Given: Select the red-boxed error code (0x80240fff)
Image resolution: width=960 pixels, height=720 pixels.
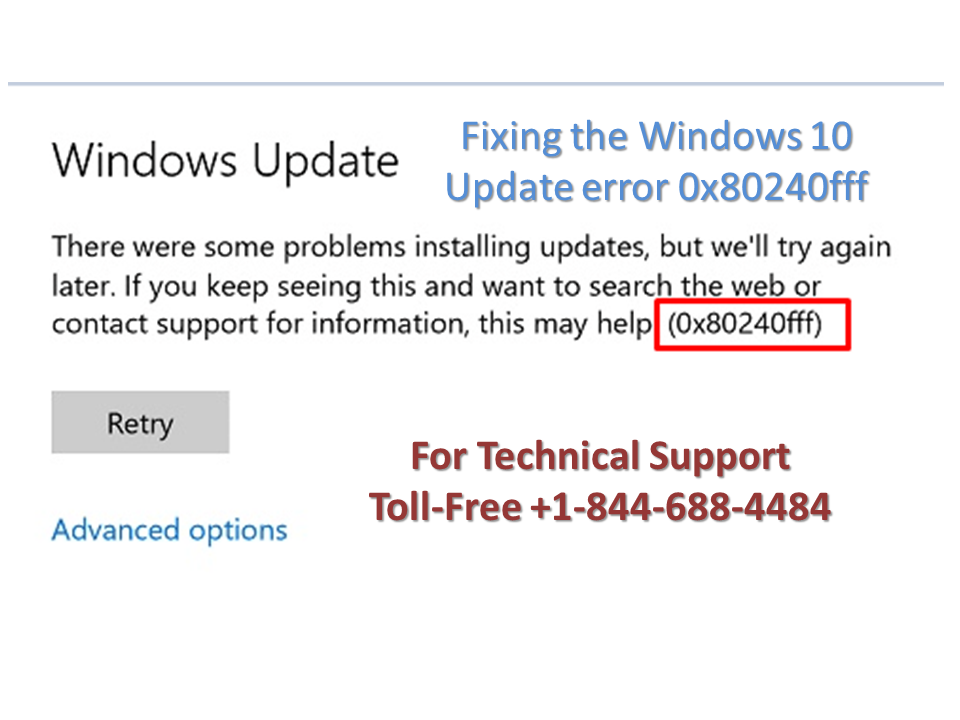Looking at the screenshot, I should tap(745, 324).
